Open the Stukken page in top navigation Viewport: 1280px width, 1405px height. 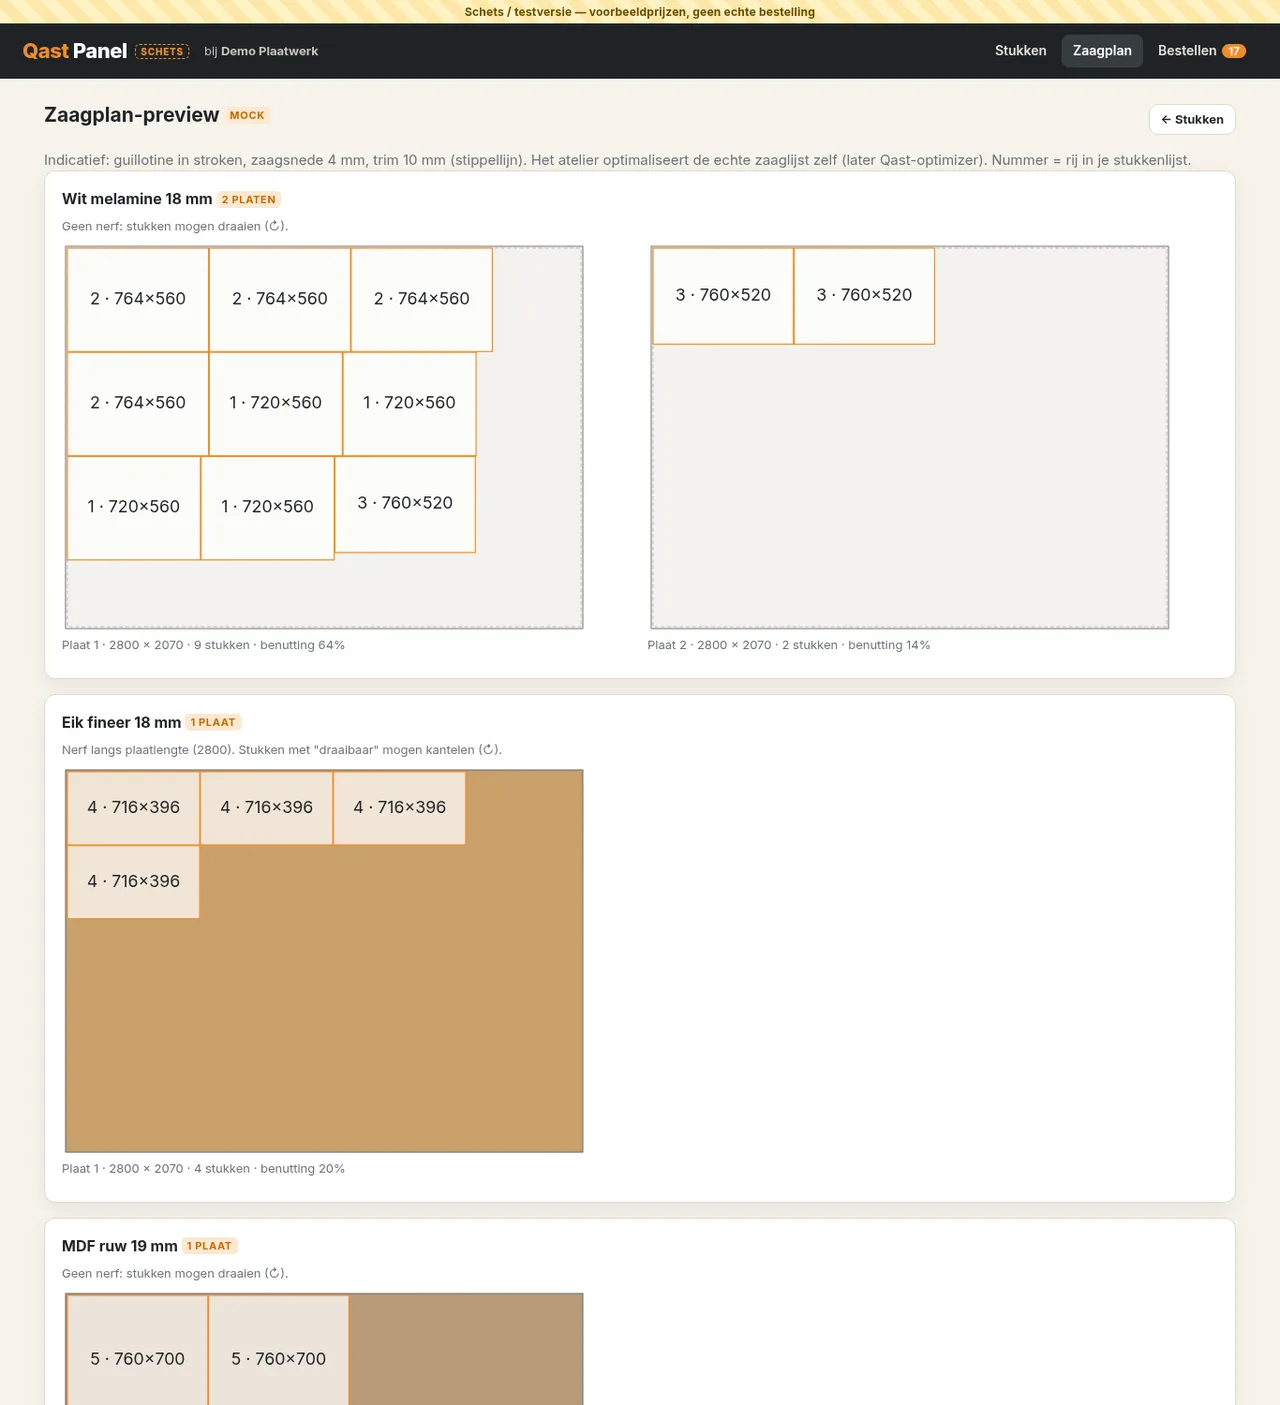(x=1020, y=51)
